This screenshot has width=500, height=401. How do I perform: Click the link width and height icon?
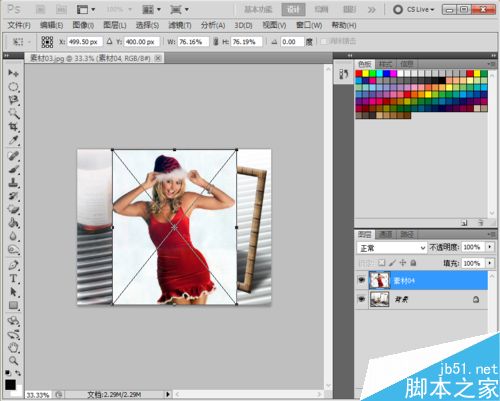216,42
